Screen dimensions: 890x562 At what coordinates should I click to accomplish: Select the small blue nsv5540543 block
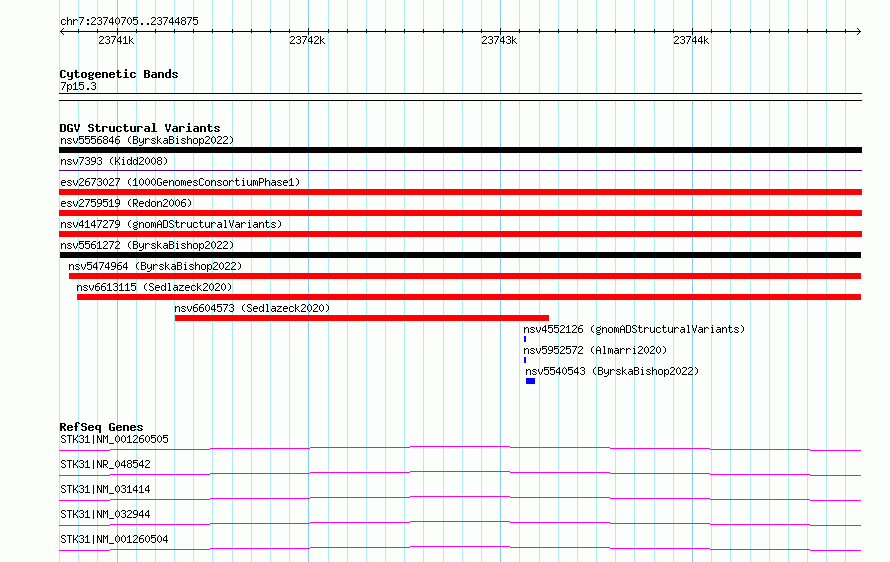tap(530, 381)
